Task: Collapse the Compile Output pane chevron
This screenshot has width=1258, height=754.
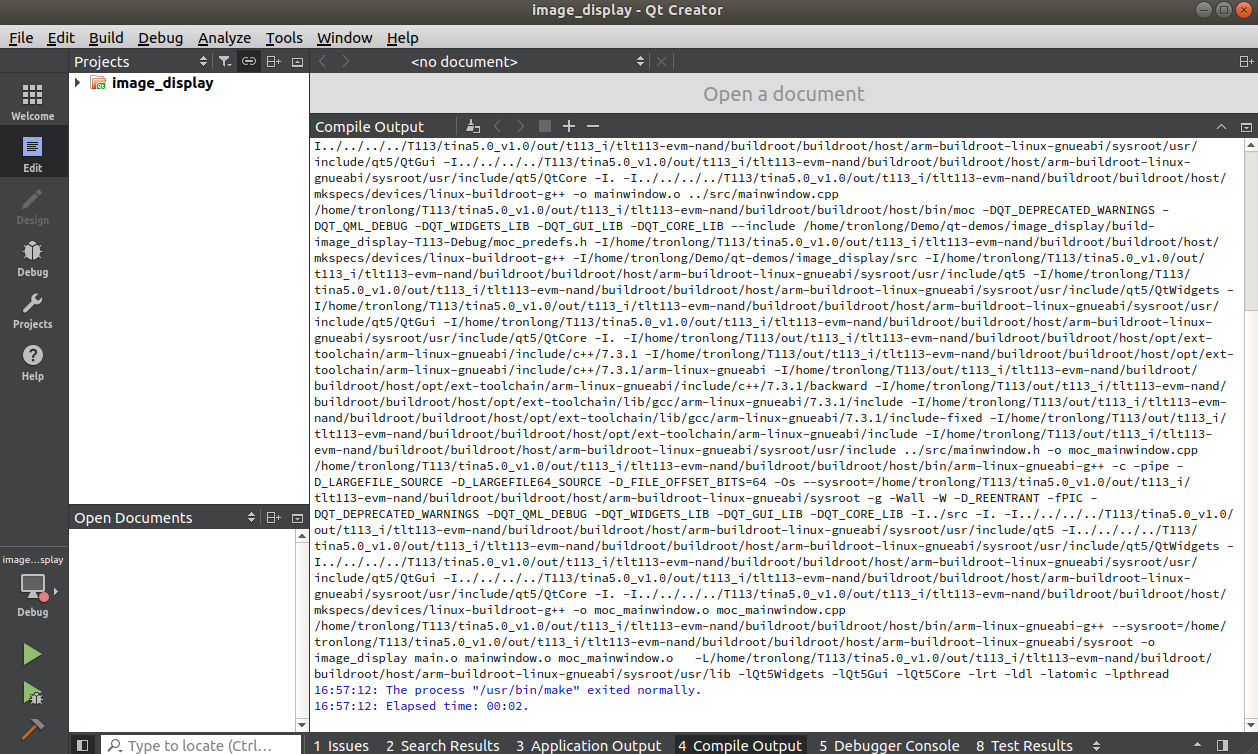Action: (1221, 127)
